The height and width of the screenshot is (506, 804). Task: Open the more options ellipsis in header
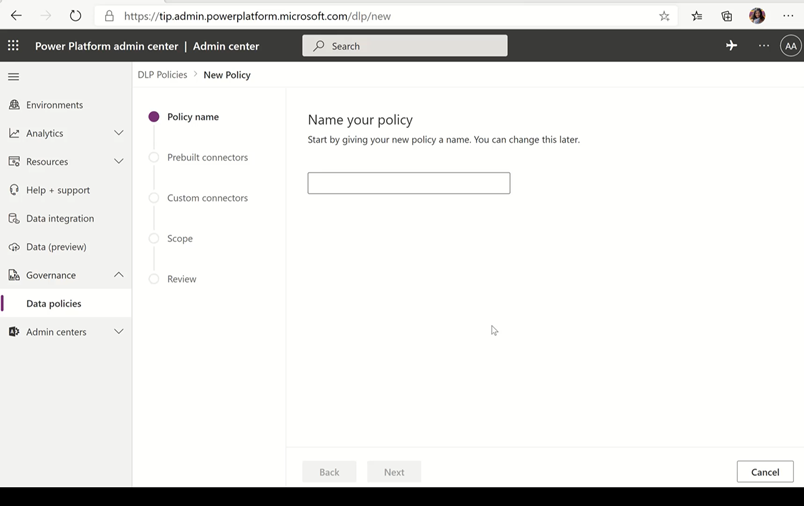[x=764, y=46]
